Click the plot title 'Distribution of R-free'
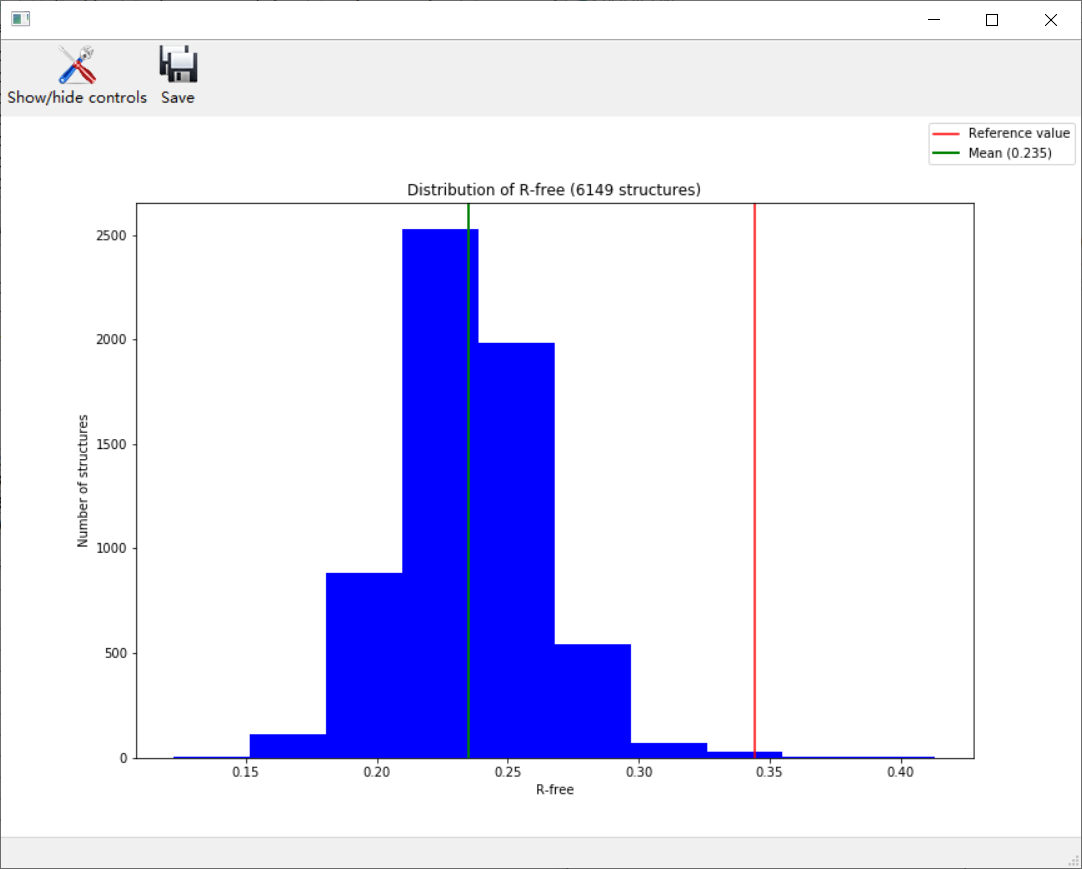This screenshot has width=1082, height=869. pyautogui.click(x=554, y=190)
